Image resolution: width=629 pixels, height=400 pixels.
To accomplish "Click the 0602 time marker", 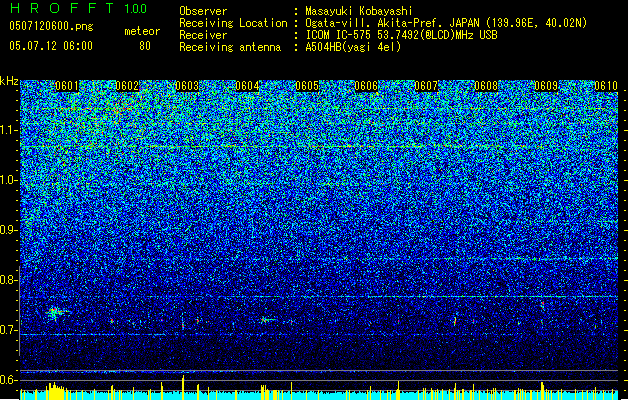I will [127, 86].
